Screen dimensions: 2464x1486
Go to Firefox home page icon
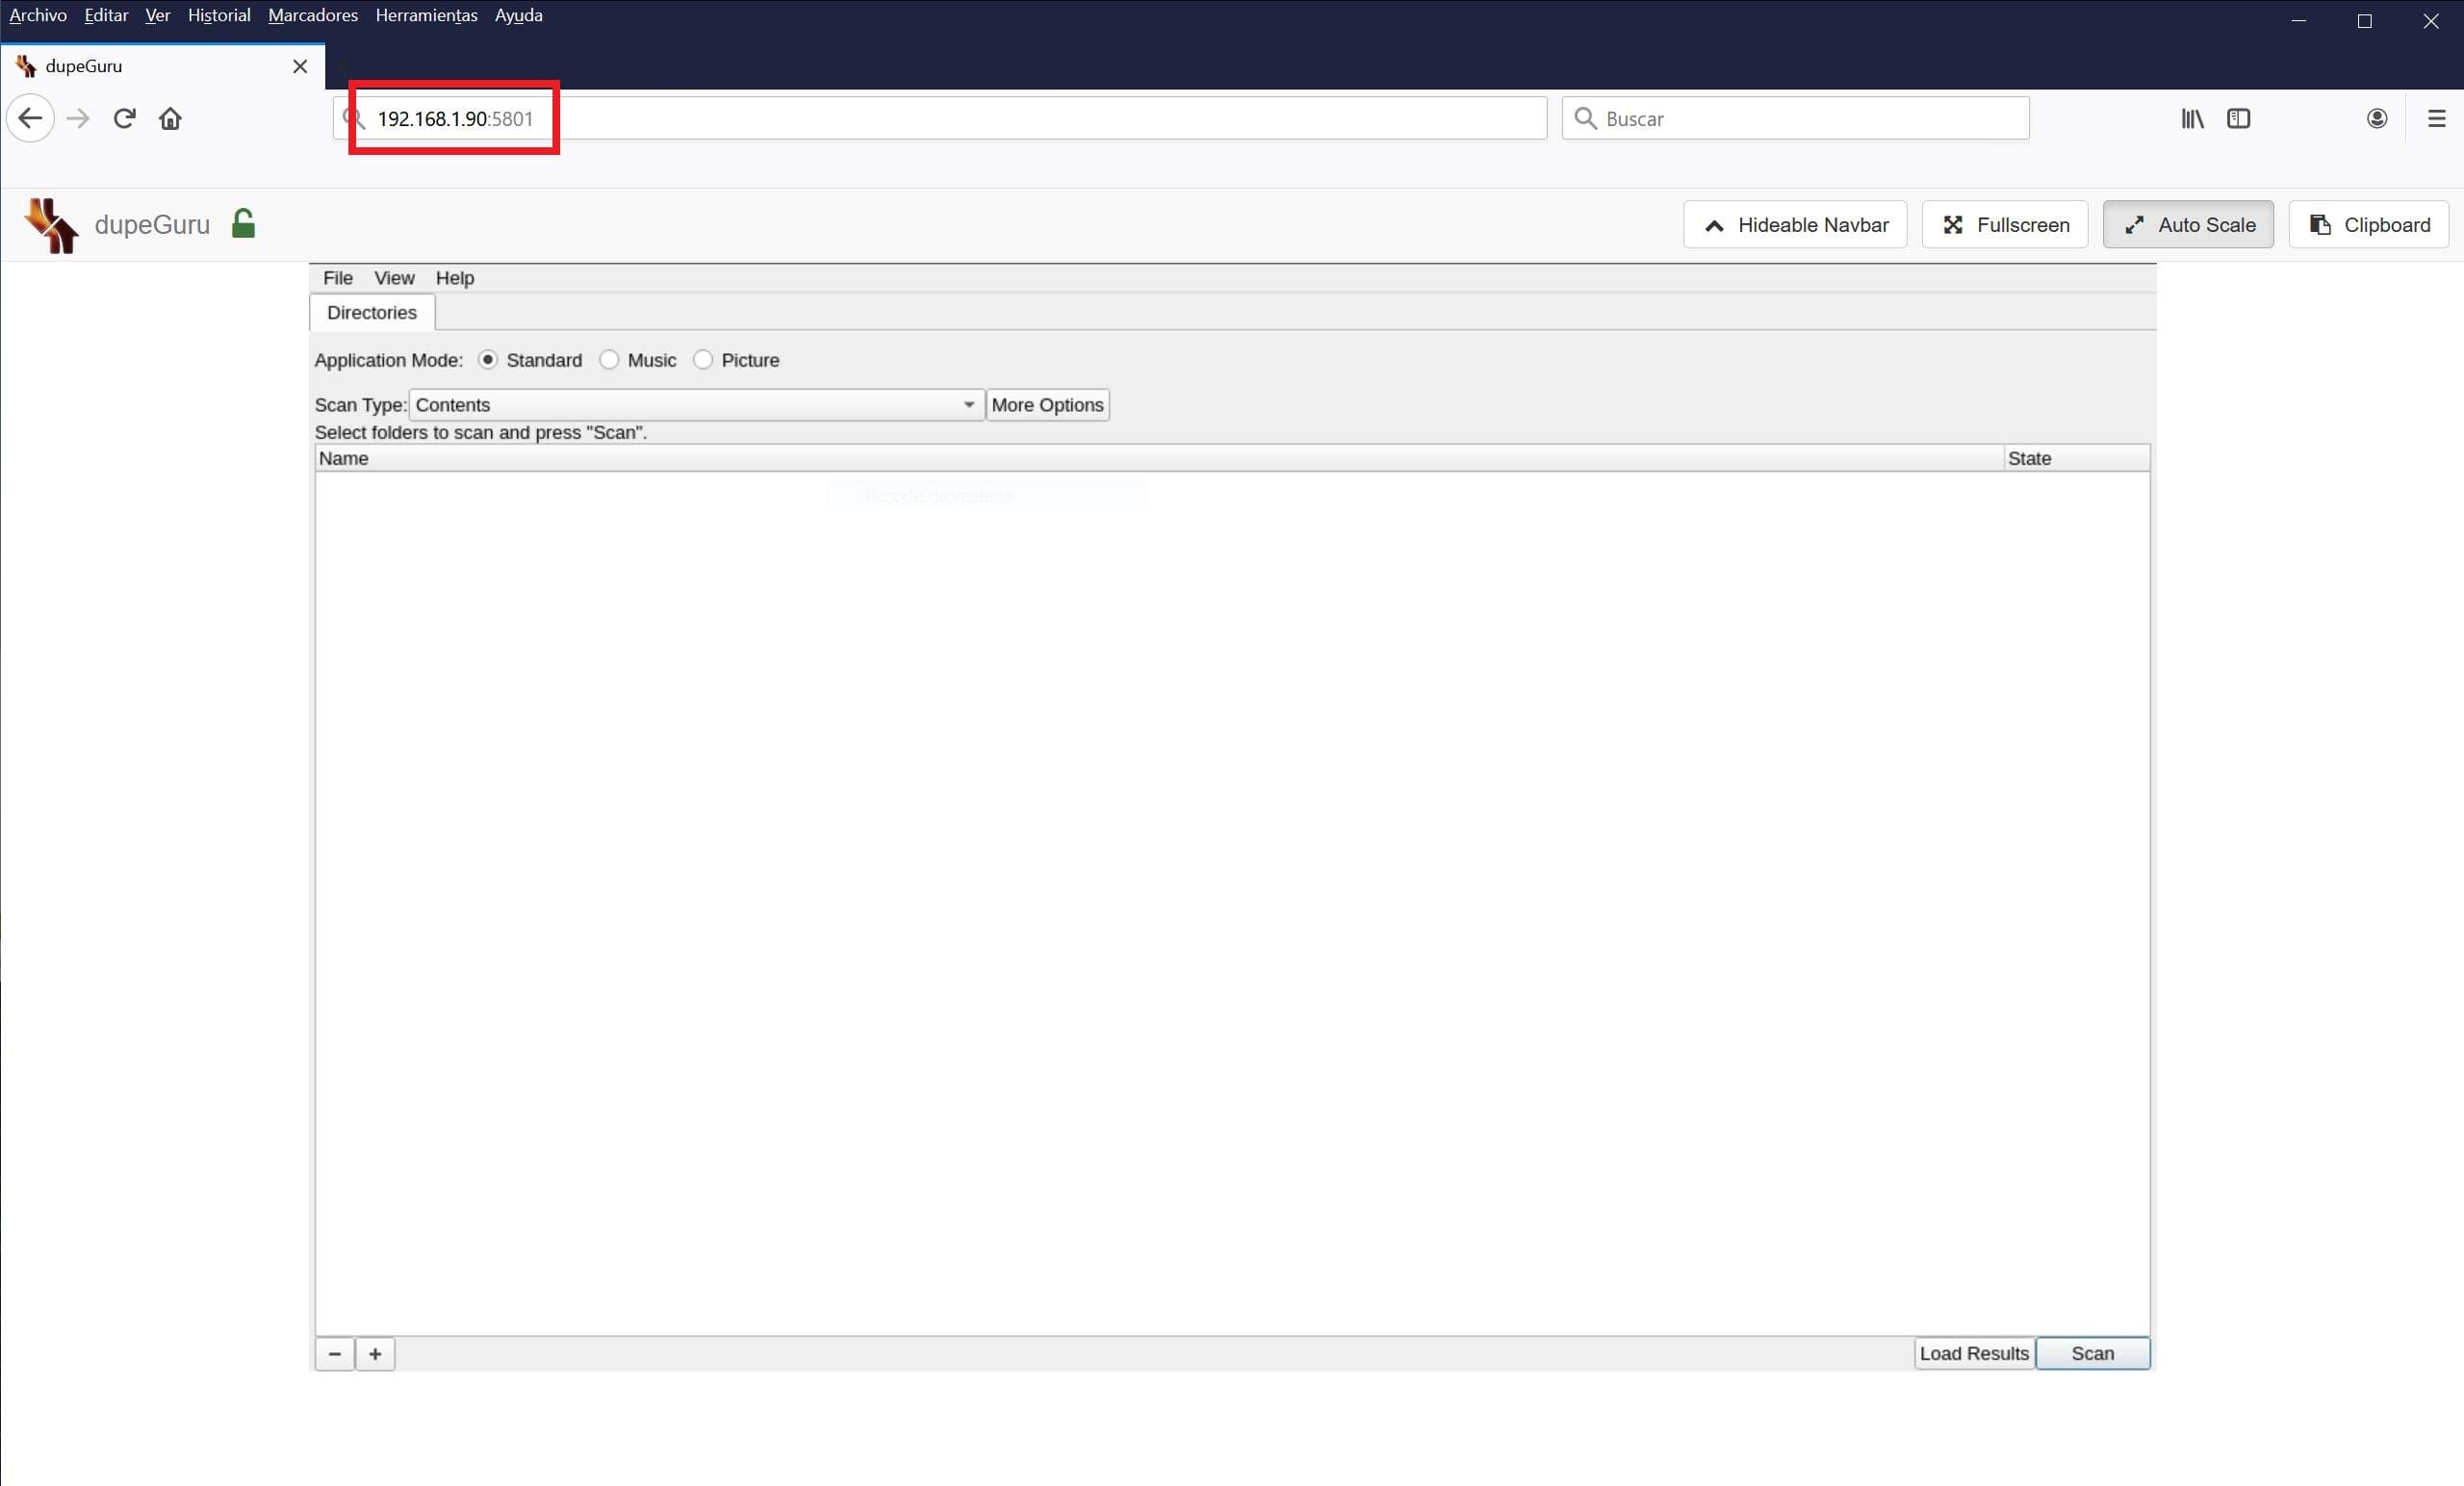point(171,118)
